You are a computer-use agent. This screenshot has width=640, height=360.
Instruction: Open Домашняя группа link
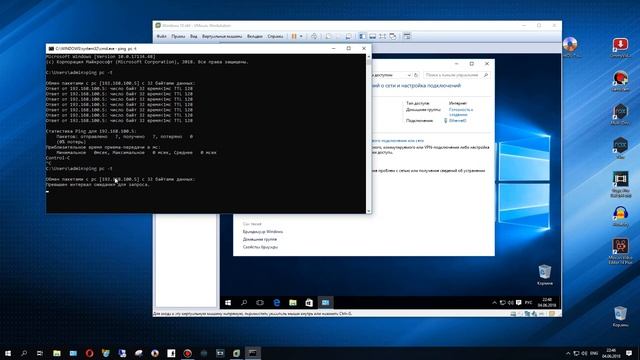coord(260,239)
